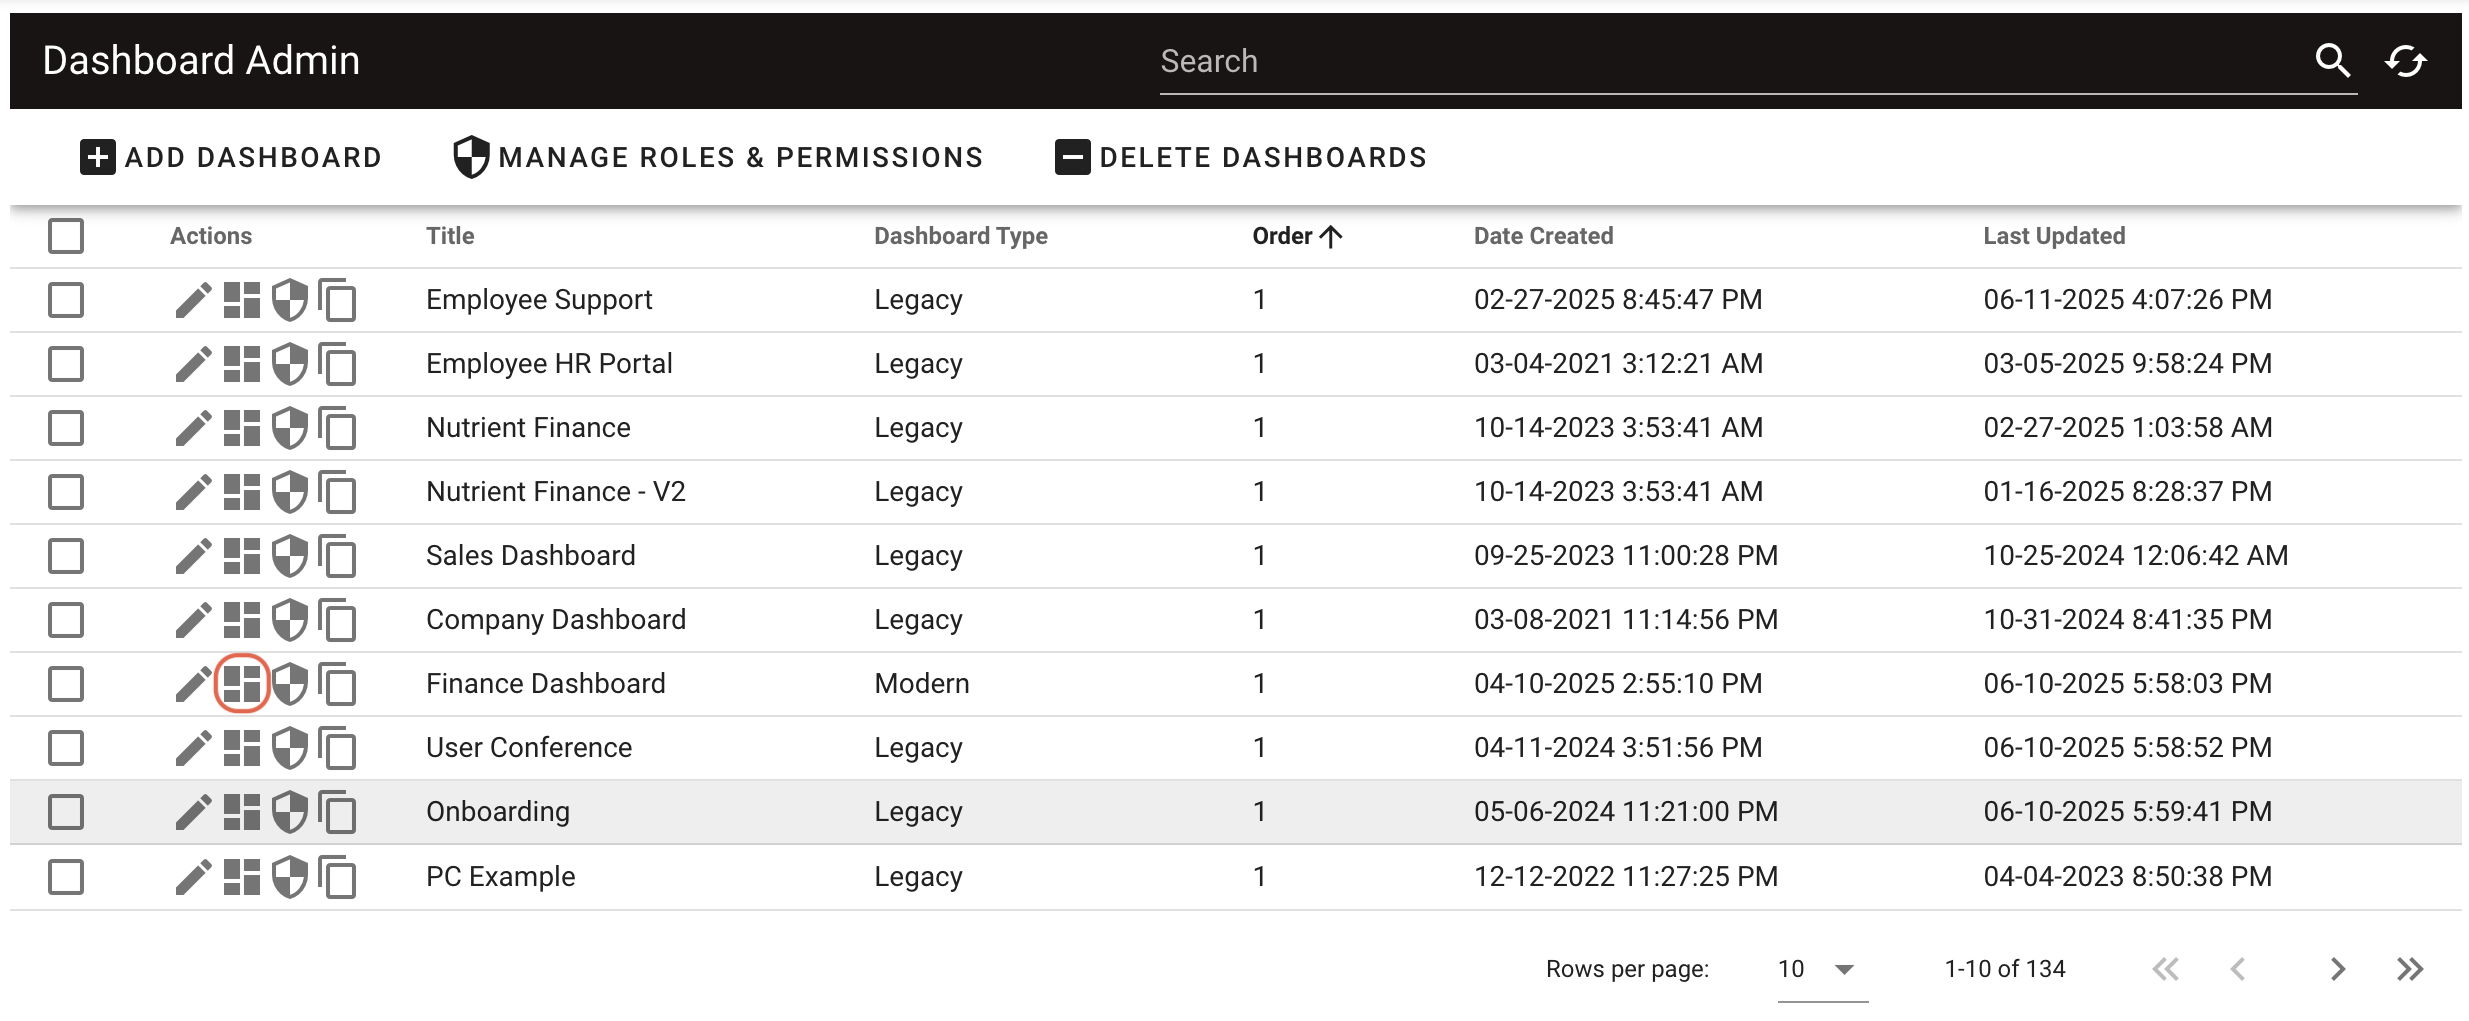Open permissions shield for Employee HR Portal
The height and width of the screenshot is (1021, 2469).
point(290,364)
